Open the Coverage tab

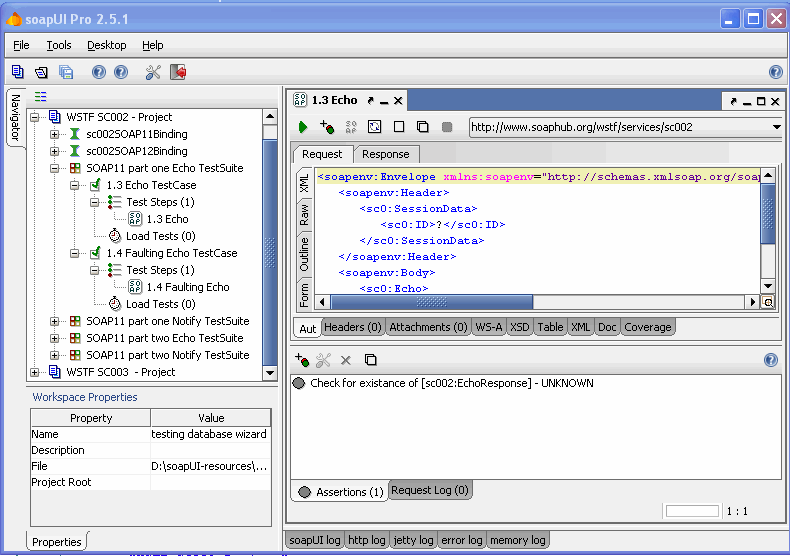(648, 327)
